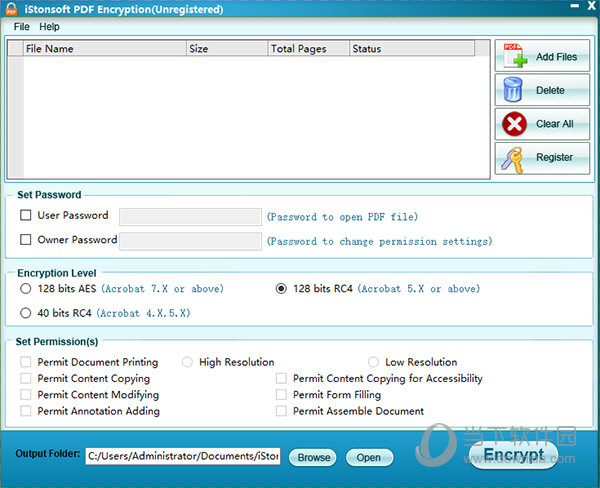The width and height of the screenshot is (600, 488).
Task: Click the Status column header
Action: click(412, 49)
